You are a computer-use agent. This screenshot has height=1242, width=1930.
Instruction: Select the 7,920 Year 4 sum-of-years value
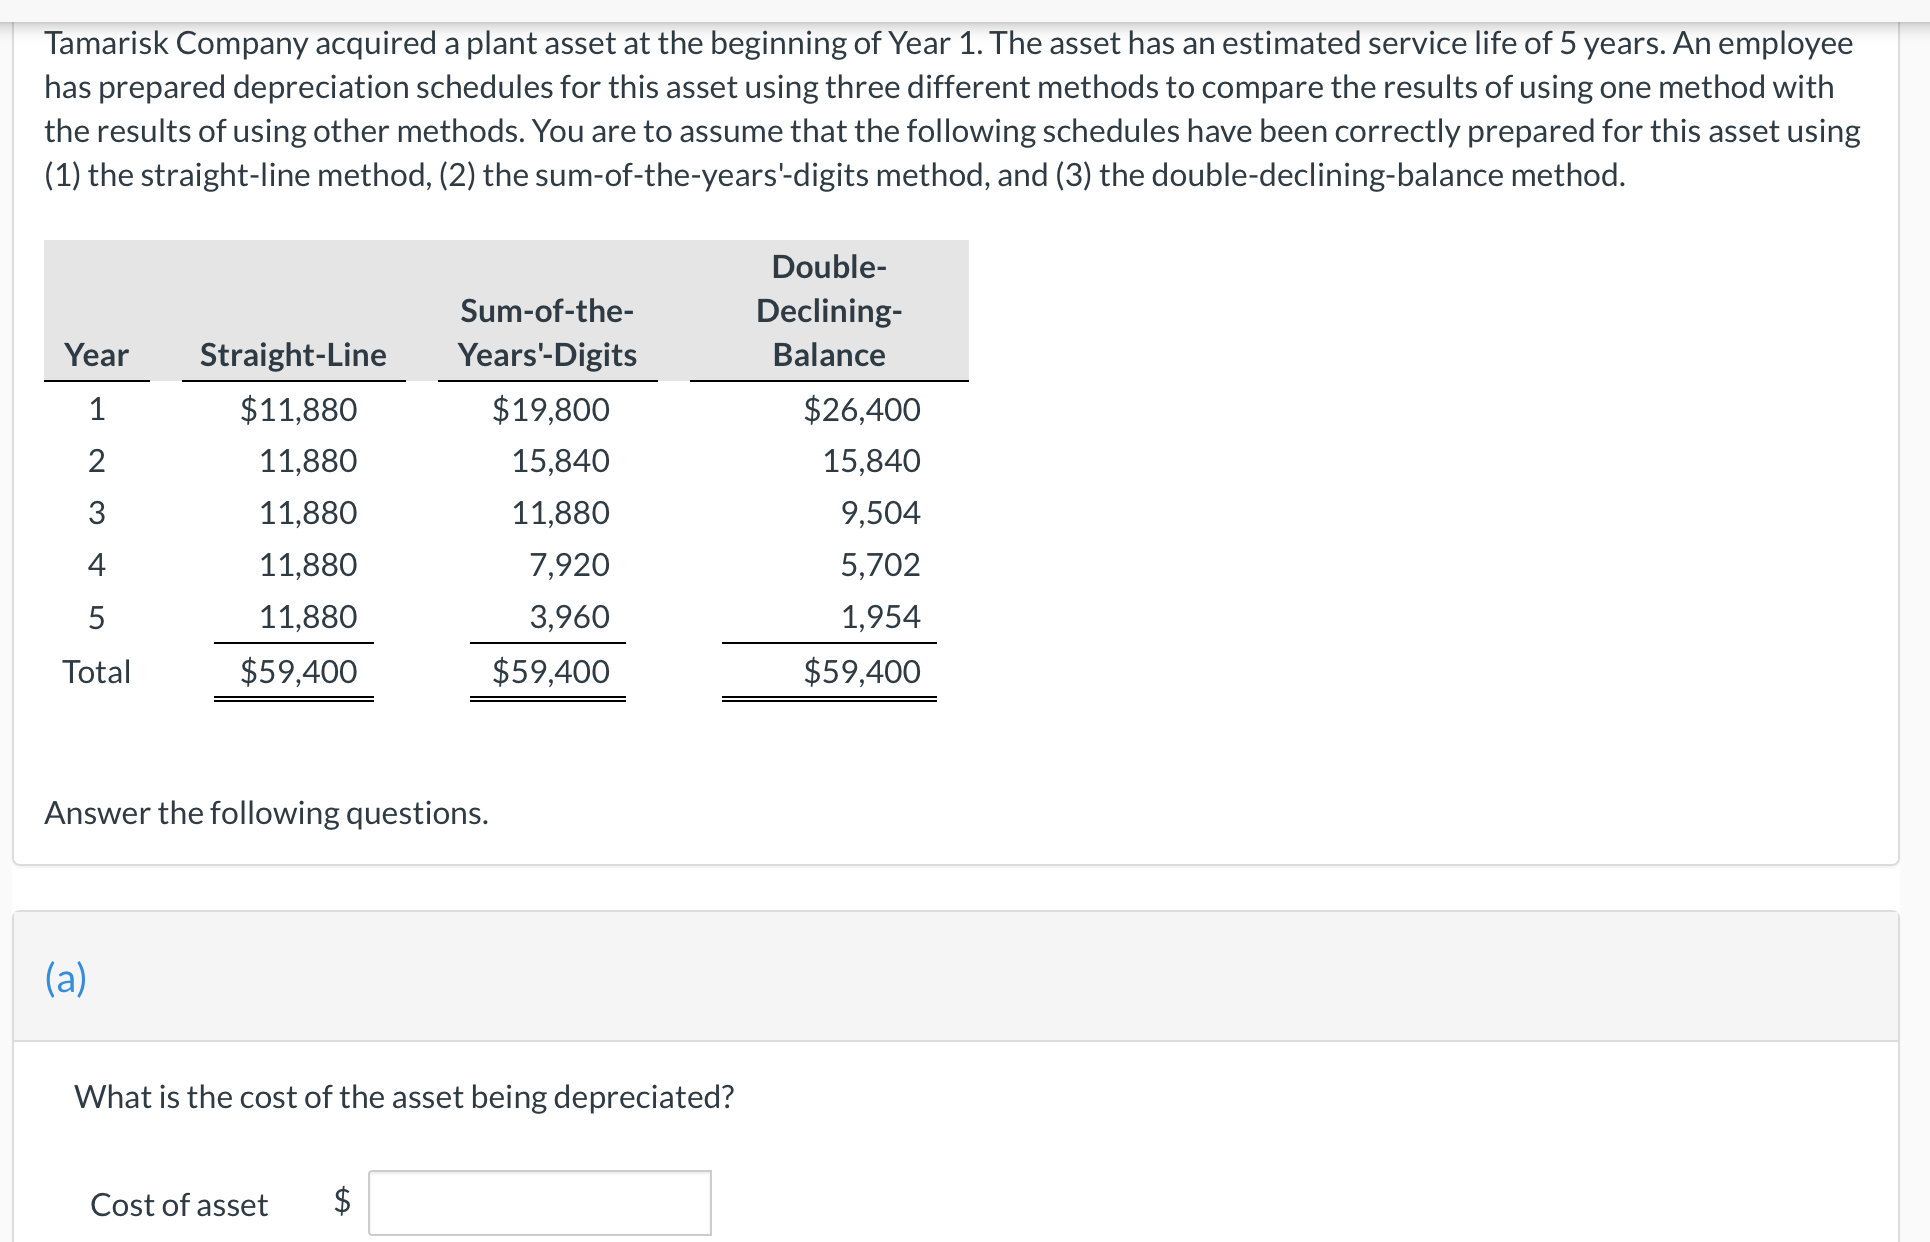click(570, 565)
